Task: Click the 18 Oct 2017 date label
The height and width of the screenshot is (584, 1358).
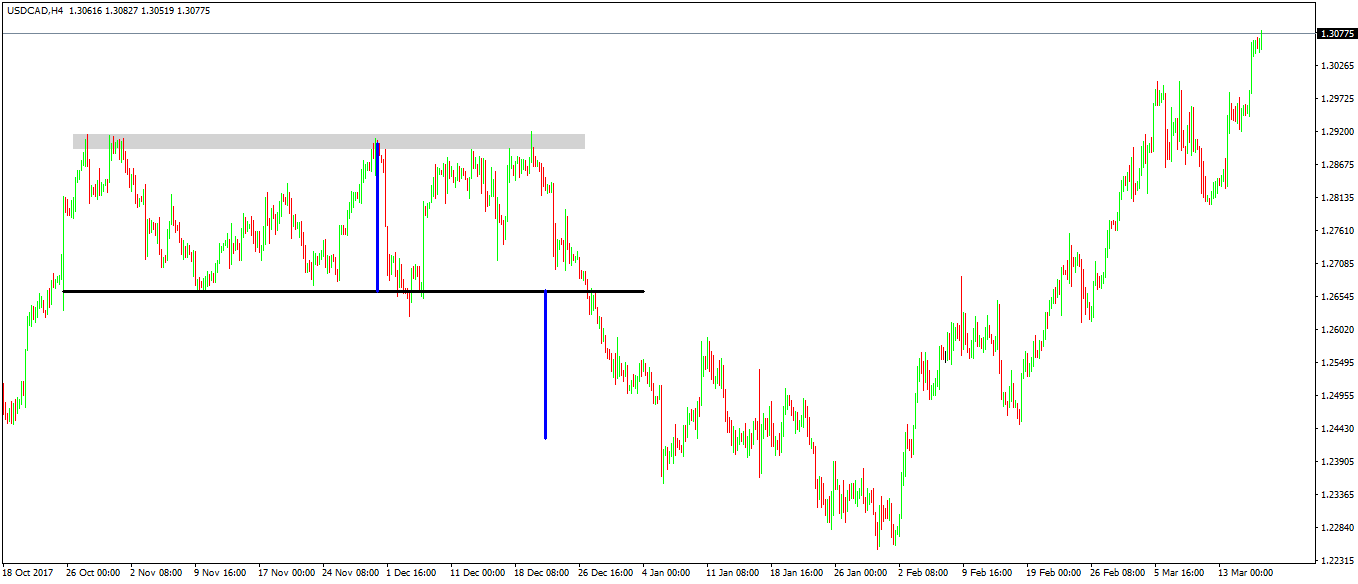Action: 26,573
